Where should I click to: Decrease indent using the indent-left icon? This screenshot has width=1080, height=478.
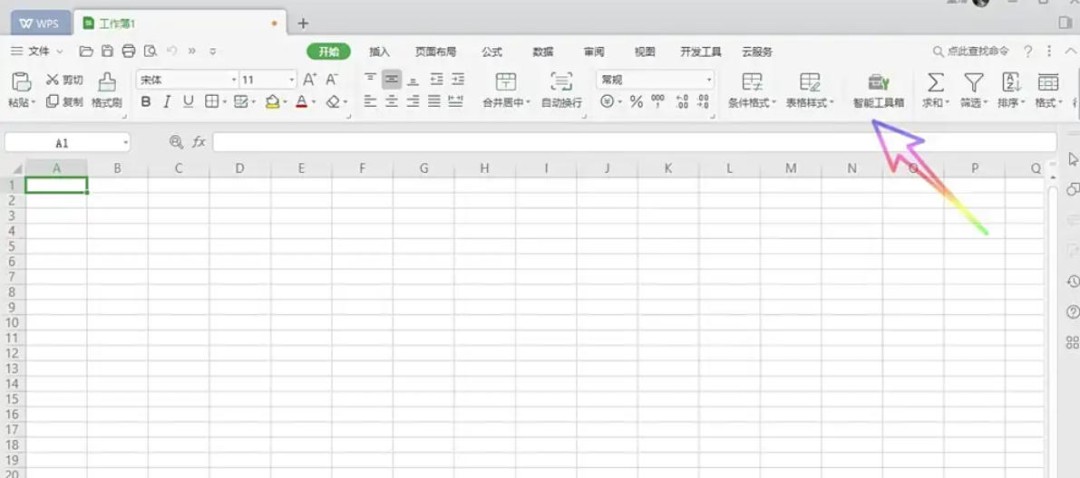[437, 80]
